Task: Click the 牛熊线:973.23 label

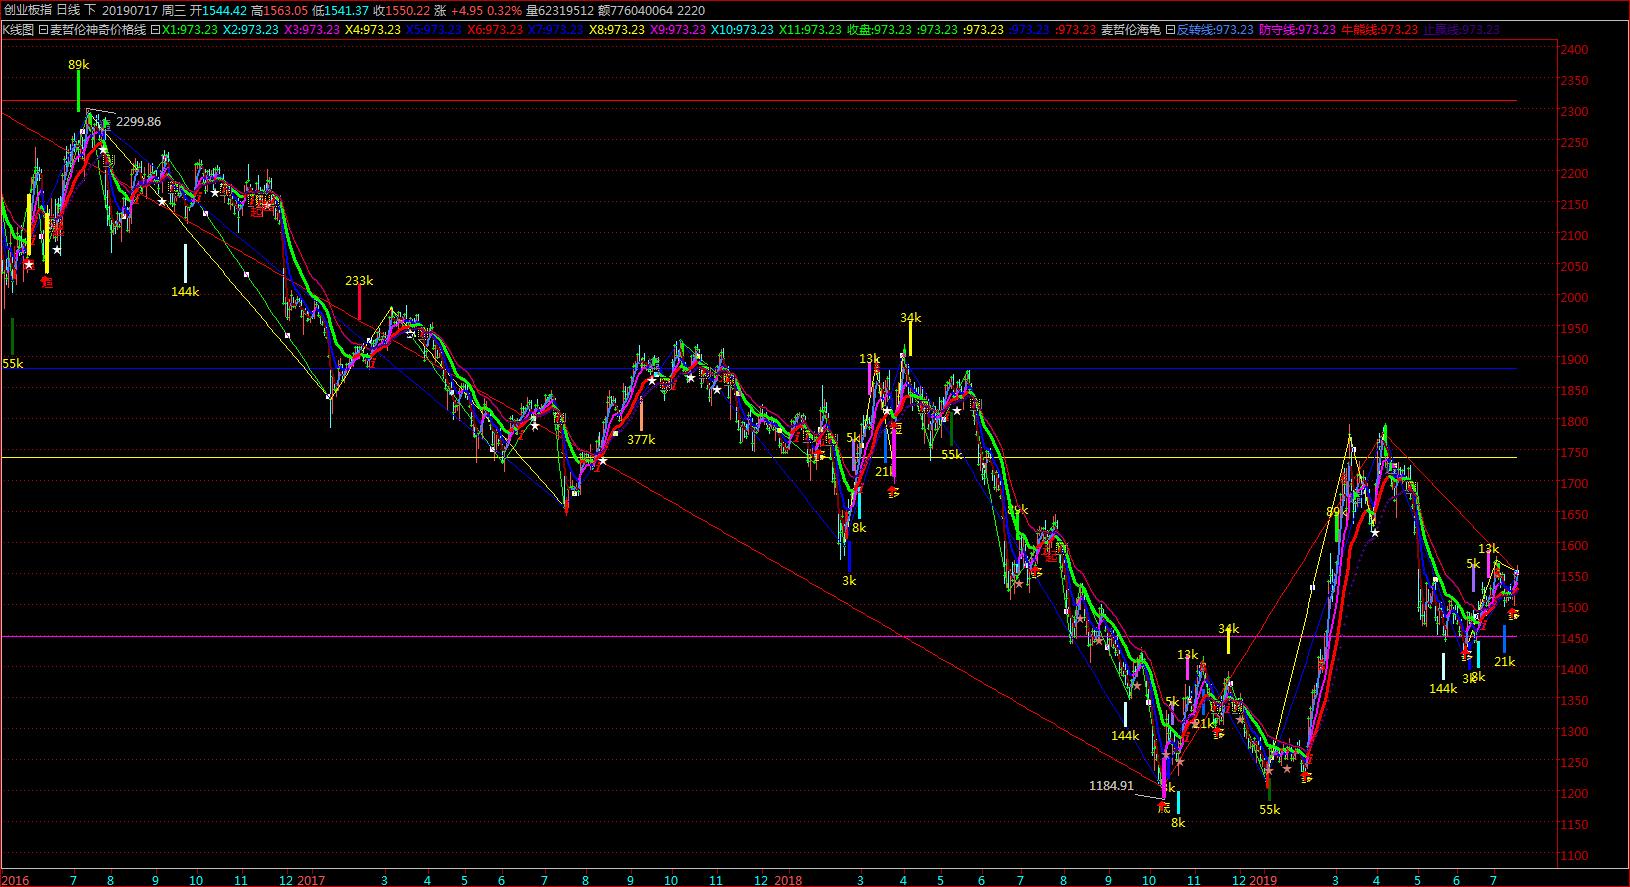Action: [1379, 30]
